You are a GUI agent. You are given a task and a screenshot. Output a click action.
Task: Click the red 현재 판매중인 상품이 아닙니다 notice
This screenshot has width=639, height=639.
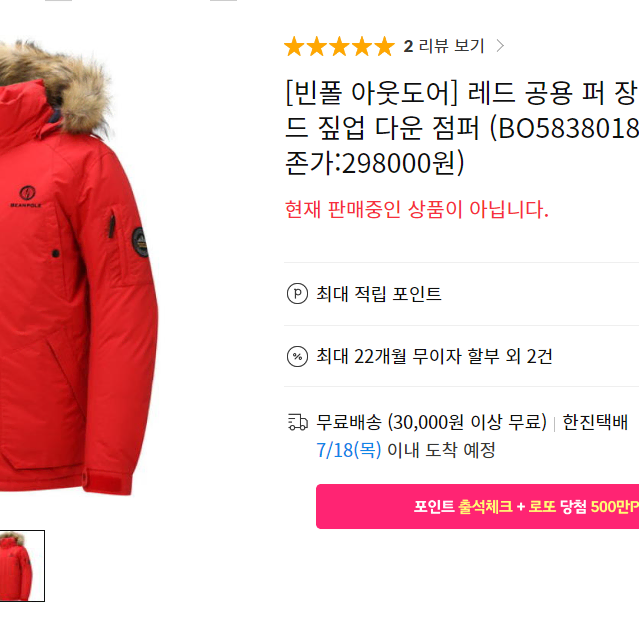click(416, 209)
